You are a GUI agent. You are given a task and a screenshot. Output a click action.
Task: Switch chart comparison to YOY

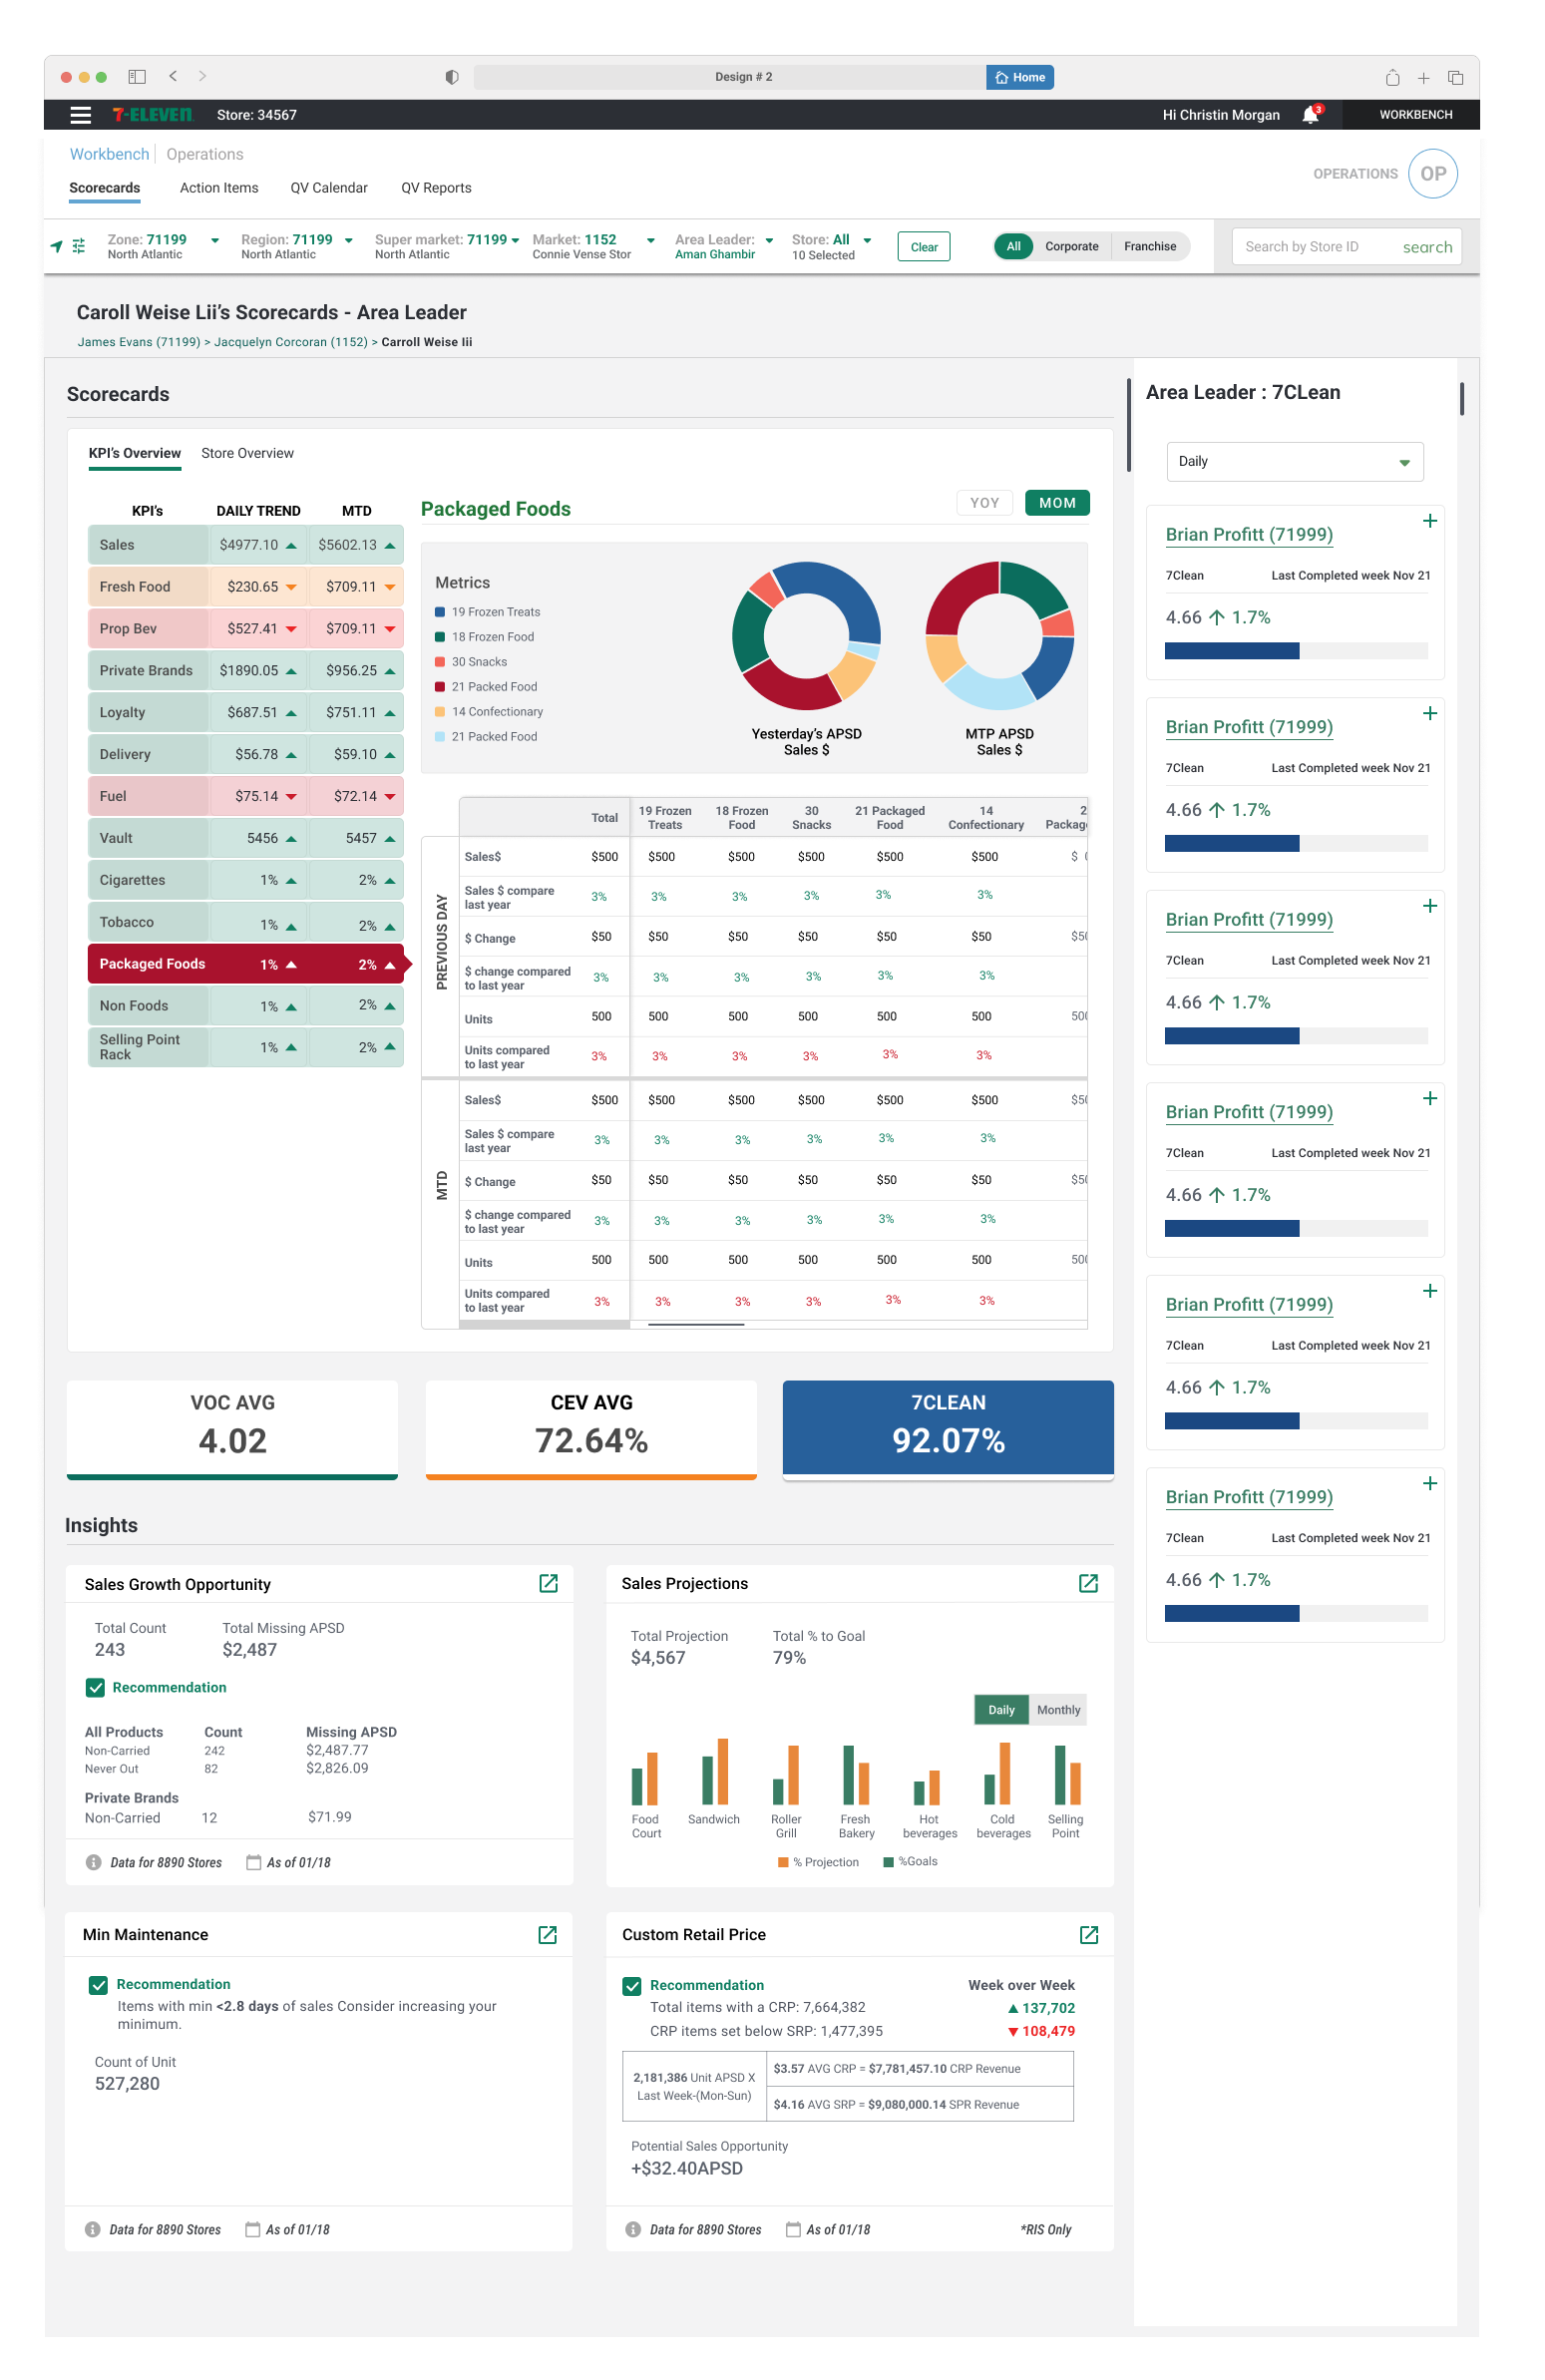tap(984, 503)
